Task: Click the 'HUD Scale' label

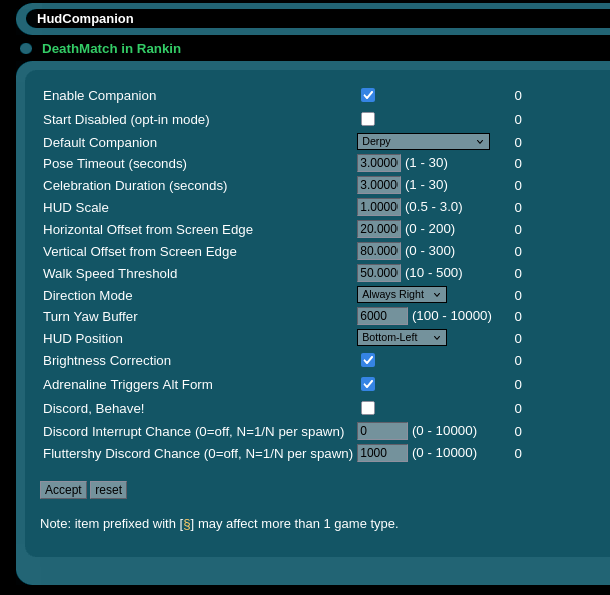Action: pos(76,208)
